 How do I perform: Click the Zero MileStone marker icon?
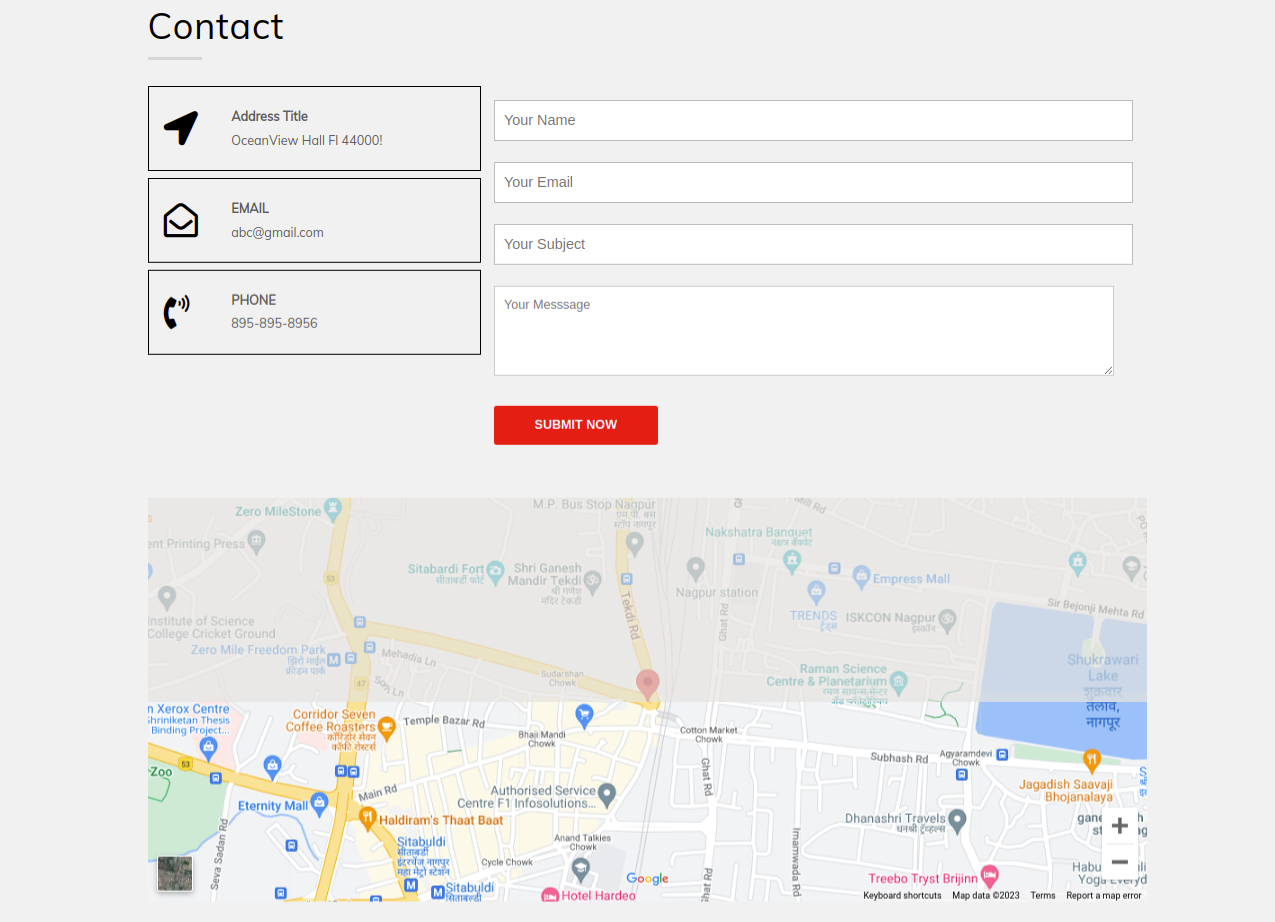[333, 509]
